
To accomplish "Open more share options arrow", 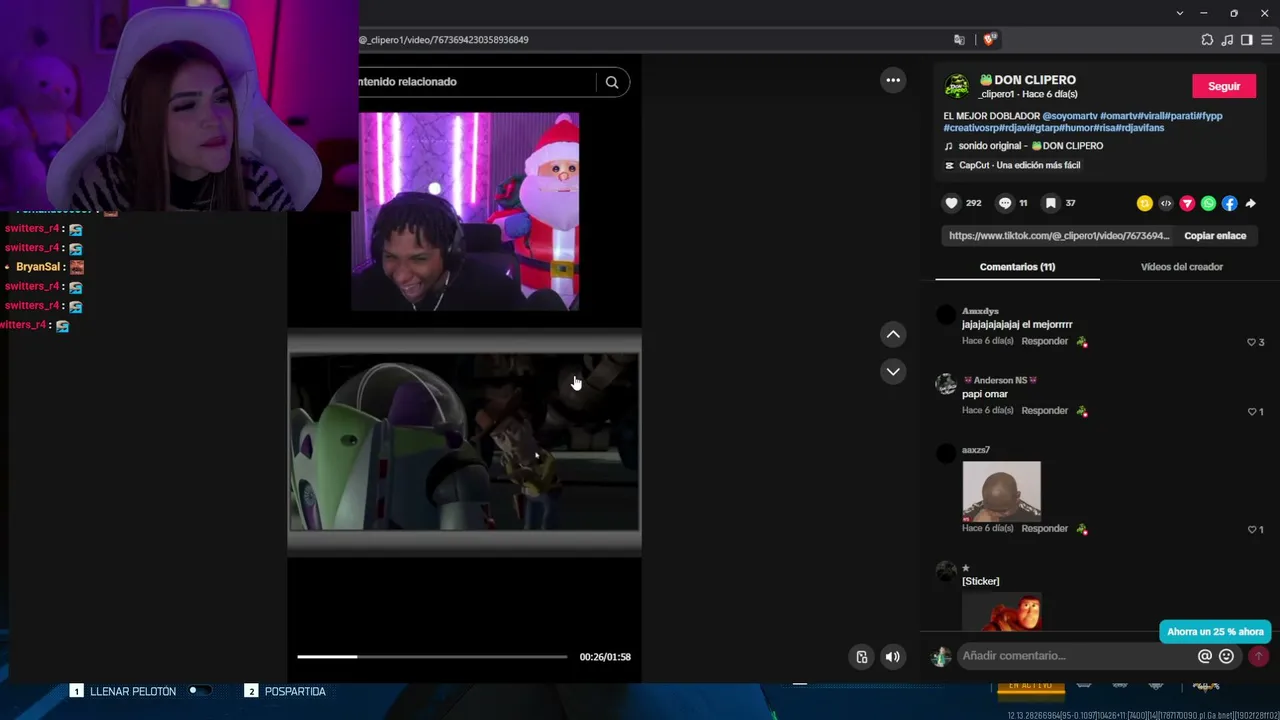I will pos(1250,203).
